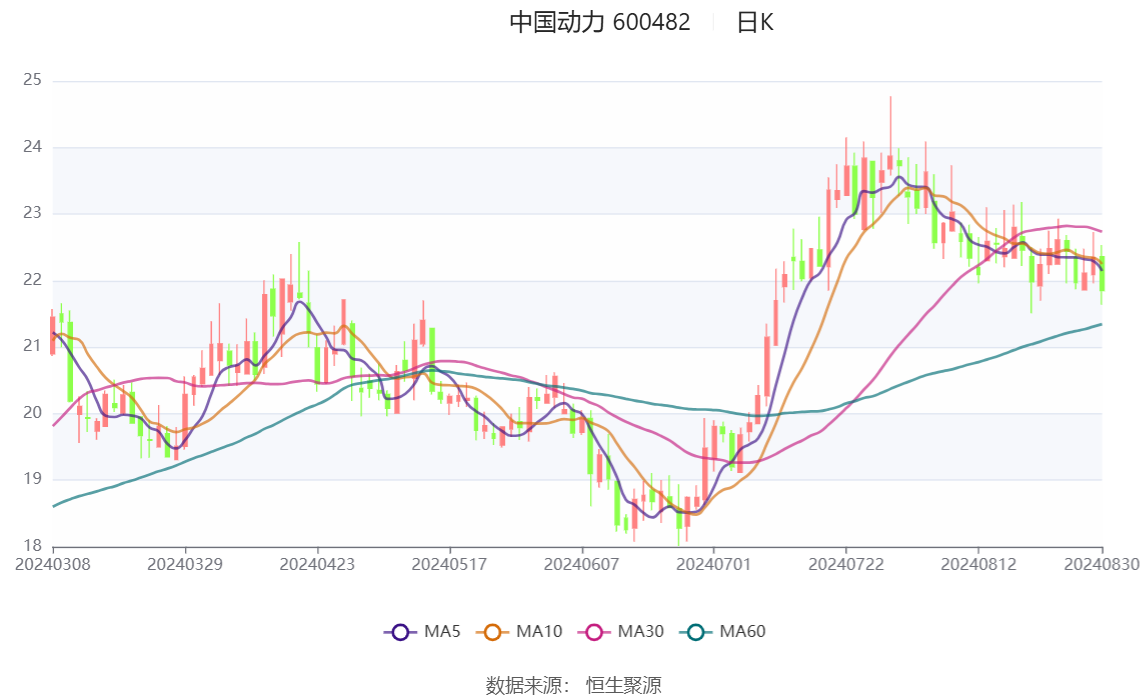Click the 24 price axis label
Image resolution: width=1147 pixels, height=699 pixels.
32,146
